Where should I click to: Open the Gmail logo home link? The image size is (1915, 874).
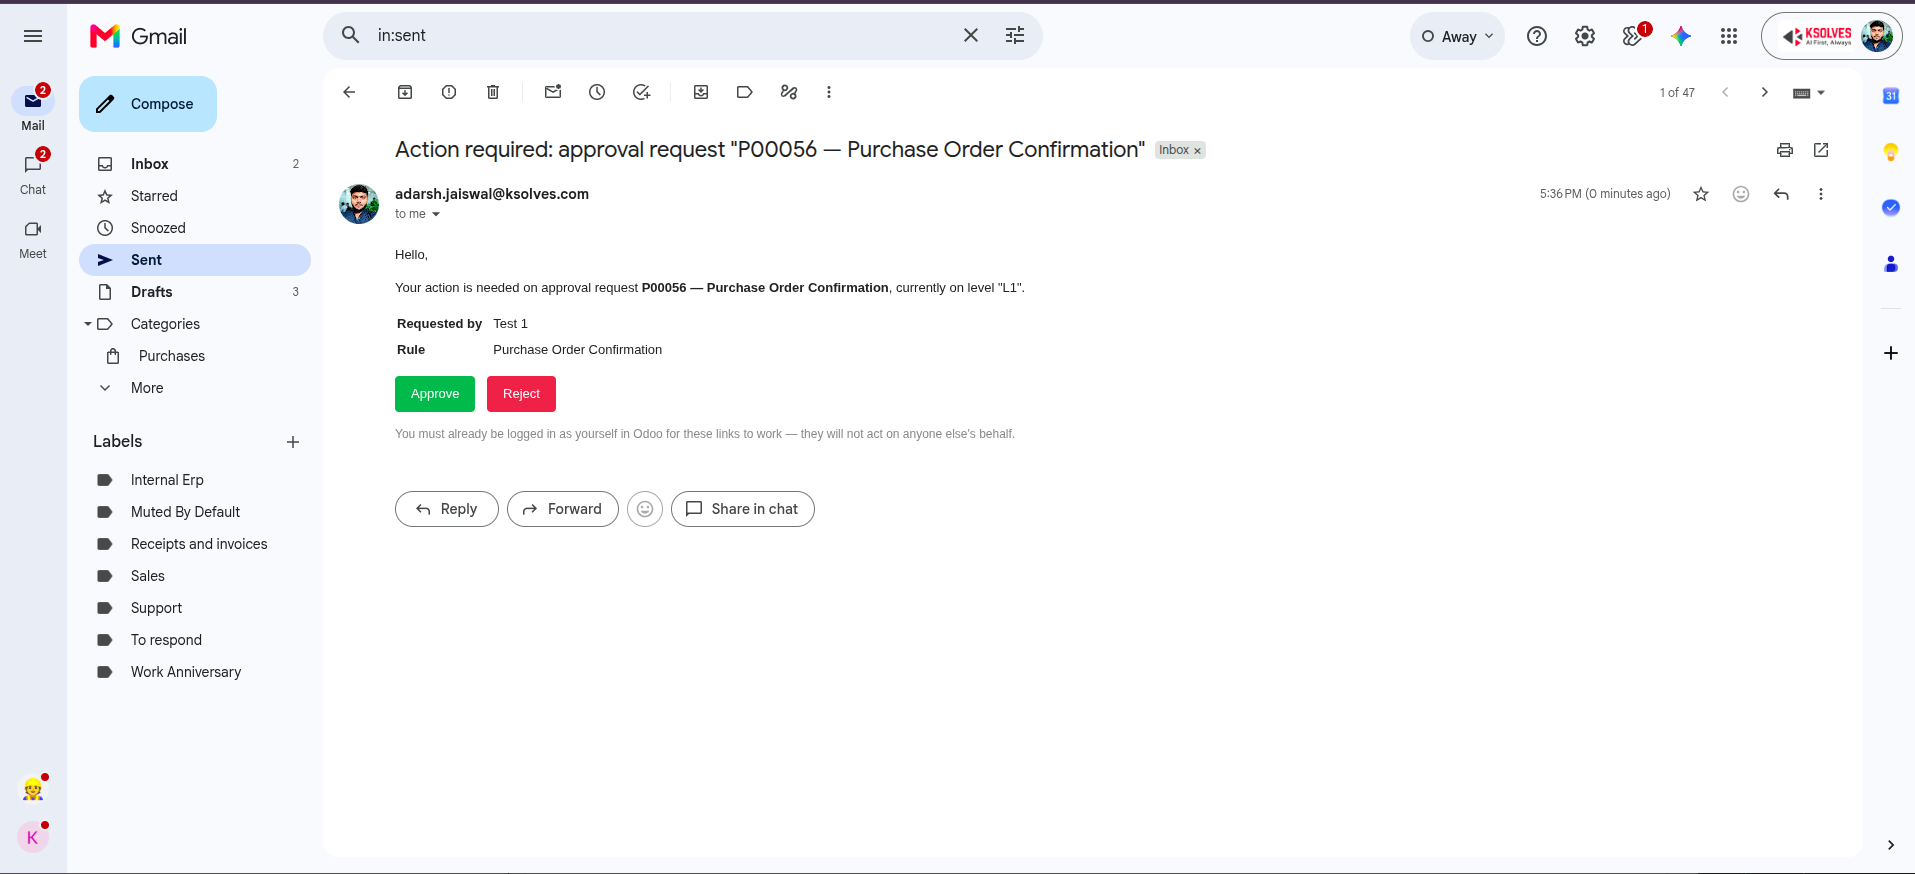139,36
